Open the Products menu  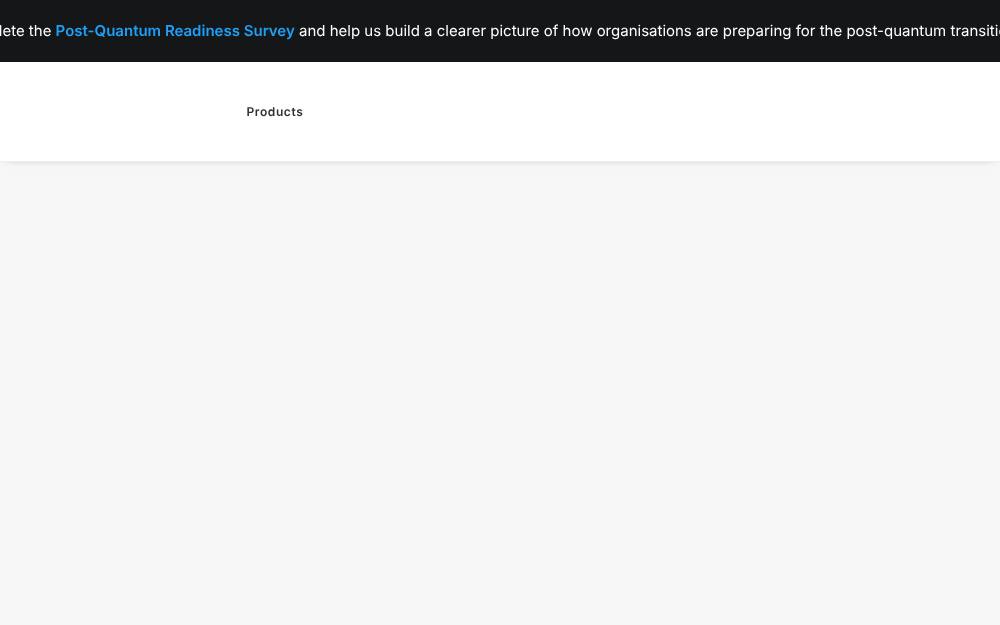[x=275, y=112]
